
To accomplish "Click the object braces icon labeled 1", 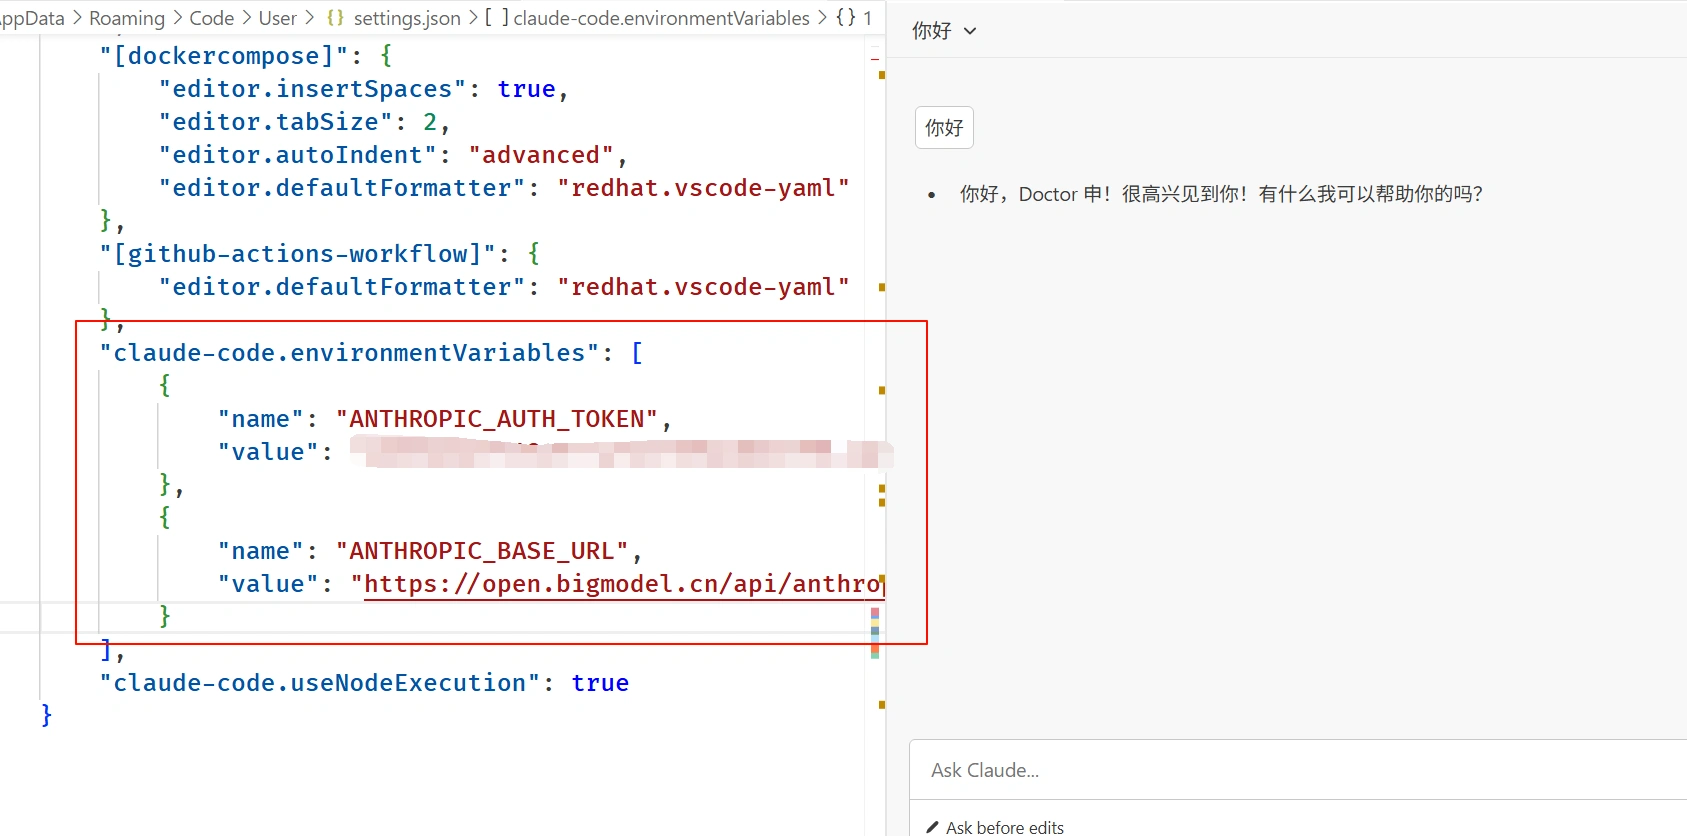I will 846,18.
